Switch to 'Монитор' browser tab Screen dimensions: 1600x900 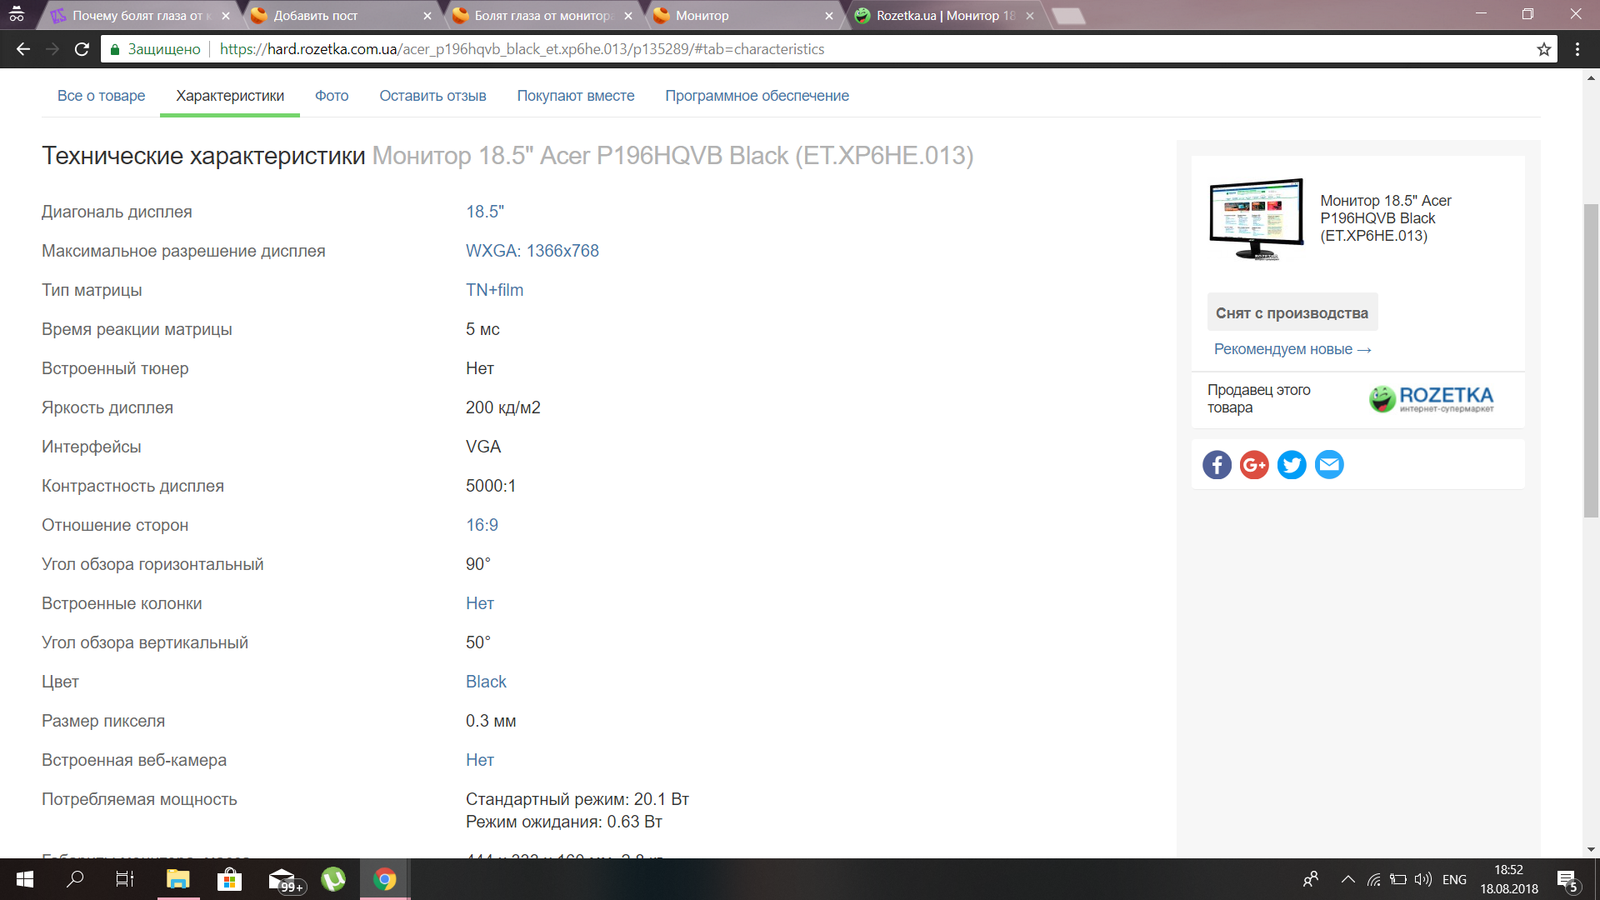click(742, 15)
